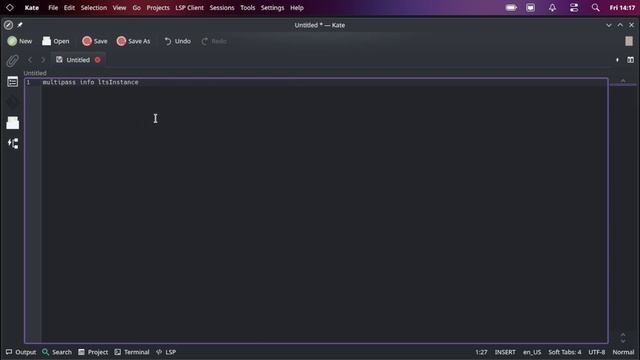
Task: Click the clock Fri 14:17
Action: (x=622, y=8)
